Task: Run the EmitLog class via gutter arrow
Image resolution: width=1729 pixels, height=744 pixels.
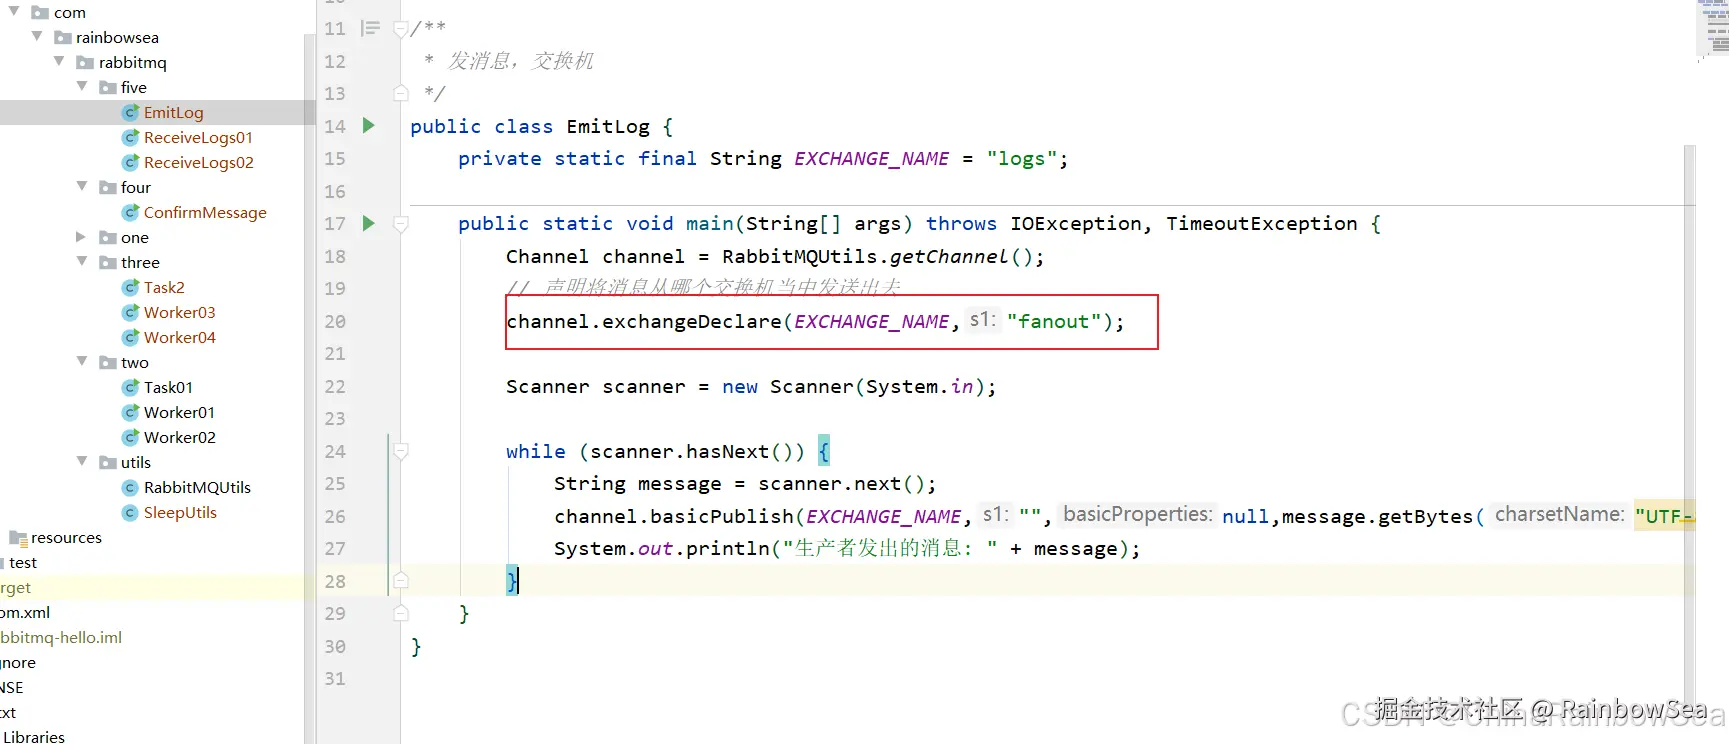Action: click(368, 126)
